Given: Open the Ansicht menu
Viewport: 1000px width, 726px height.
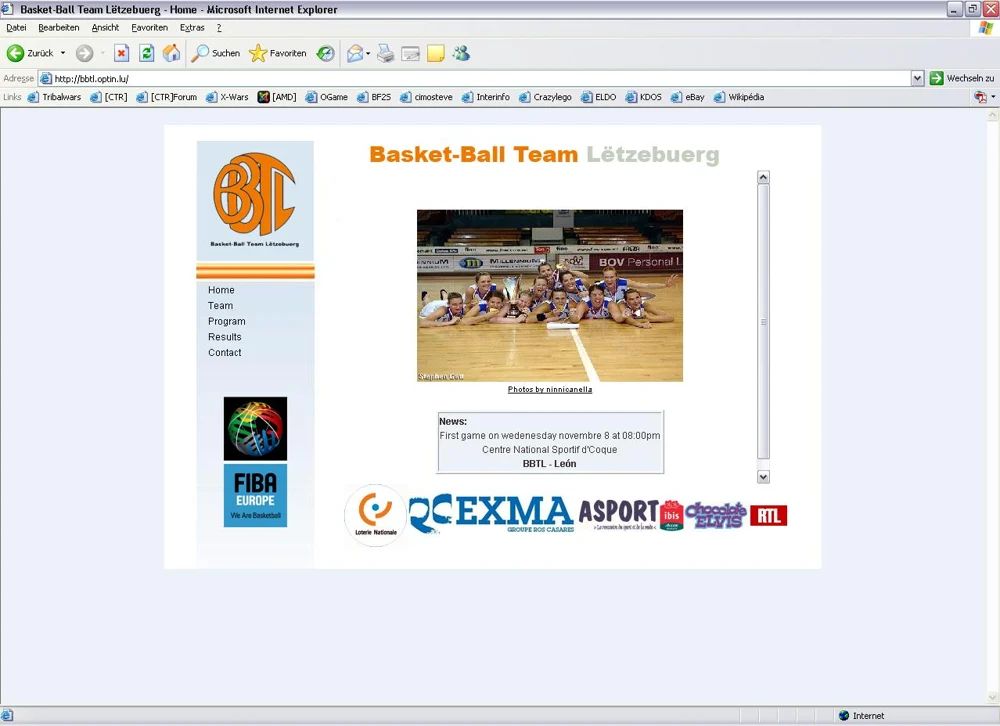Looking at the screenshot, I should tap(105, 27).
